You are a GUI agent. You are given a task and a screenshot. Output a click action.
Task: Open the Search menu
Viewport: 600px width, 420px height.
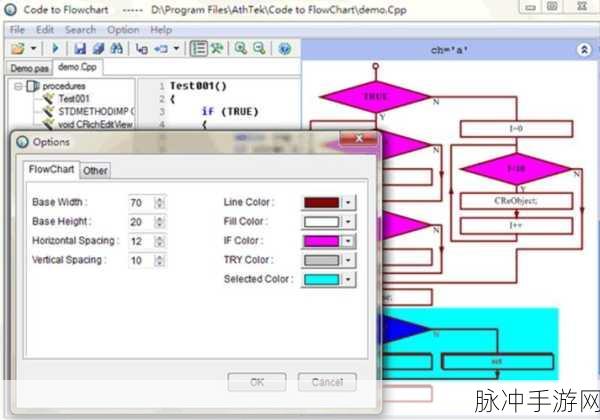(x=80, y=30)
